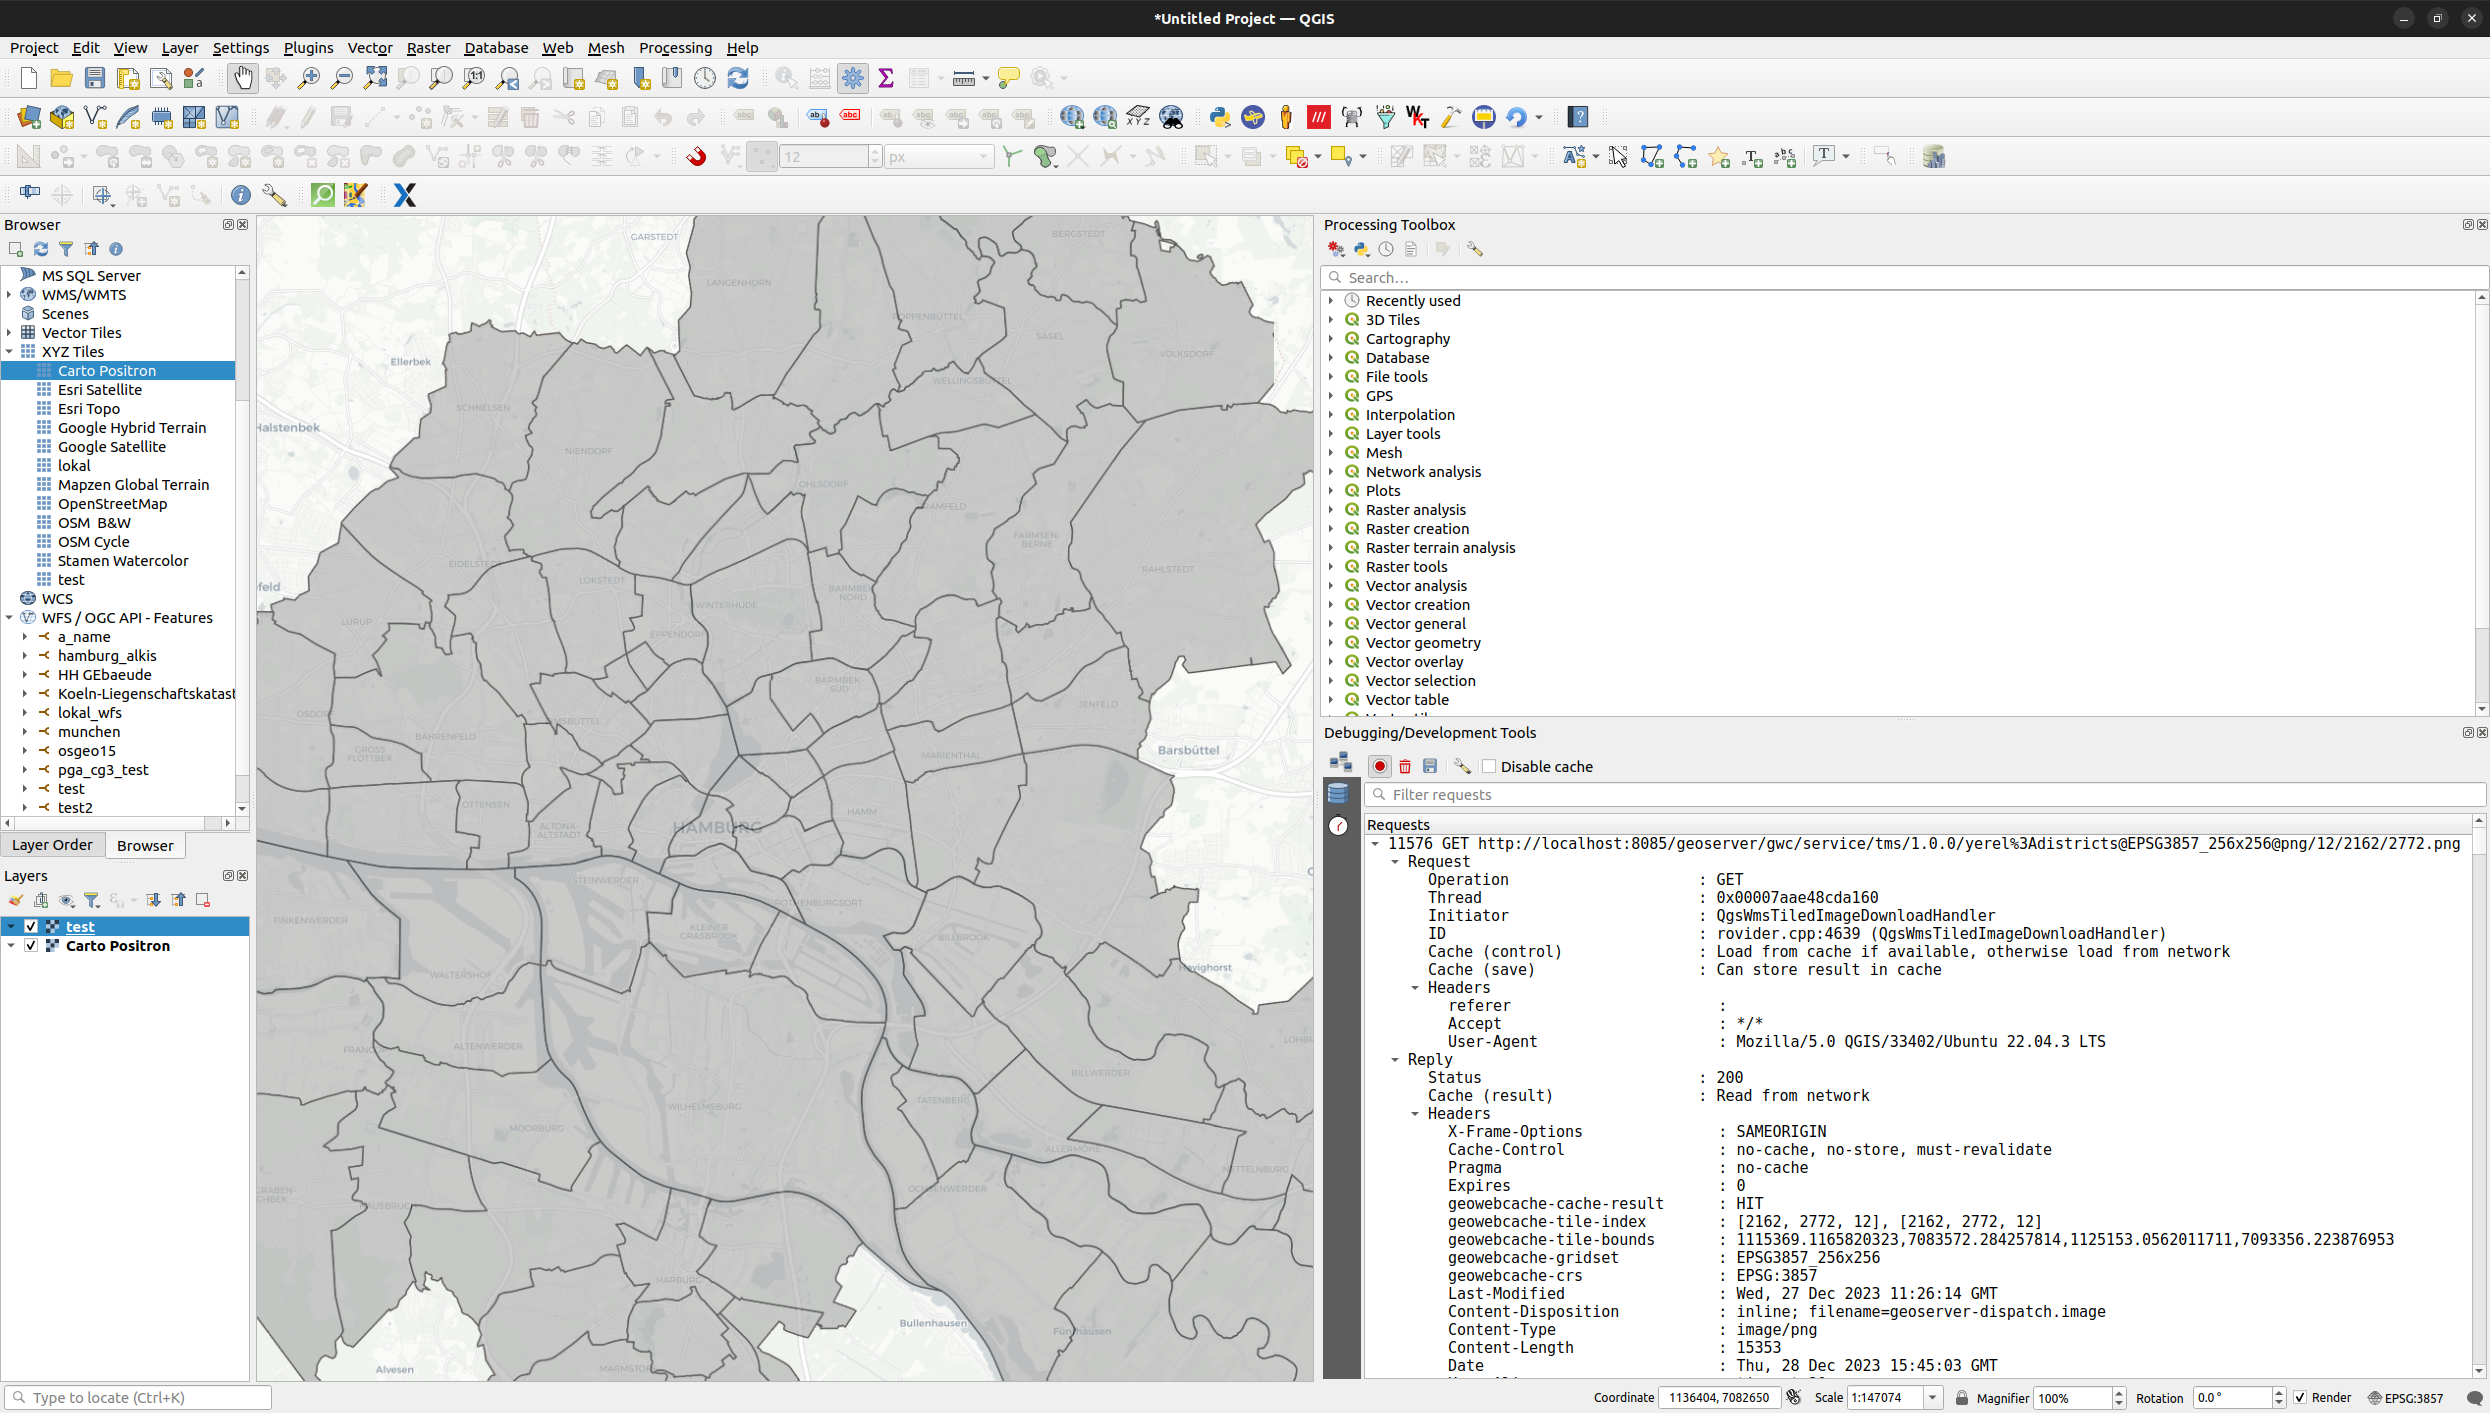The height and width of the screenshot is (1413, 2490).
Task: Show statistical summary sigma icon
Action: click(886, 78)
